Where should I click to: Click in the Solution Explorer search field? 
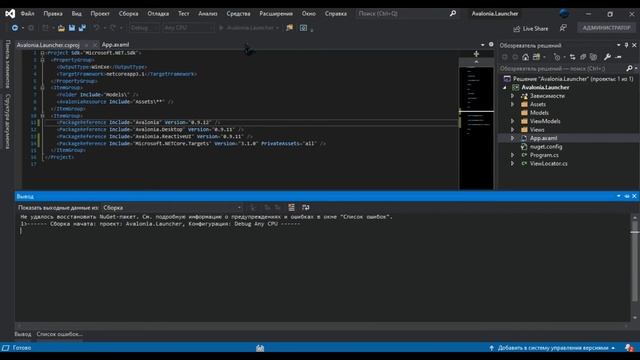[562, 69]
